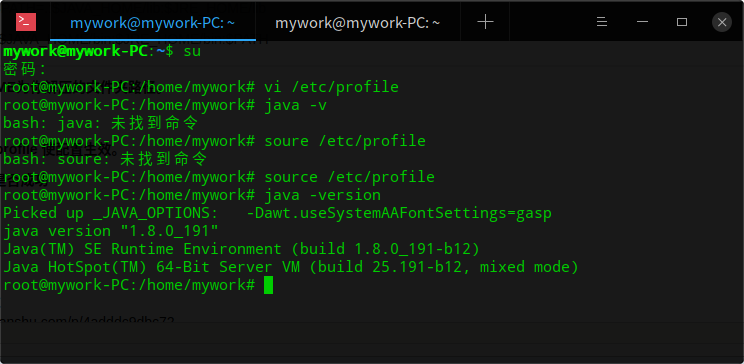This screenshot has width=744, height=364.
Task: Minimize the terminal window
Action: 642,22
